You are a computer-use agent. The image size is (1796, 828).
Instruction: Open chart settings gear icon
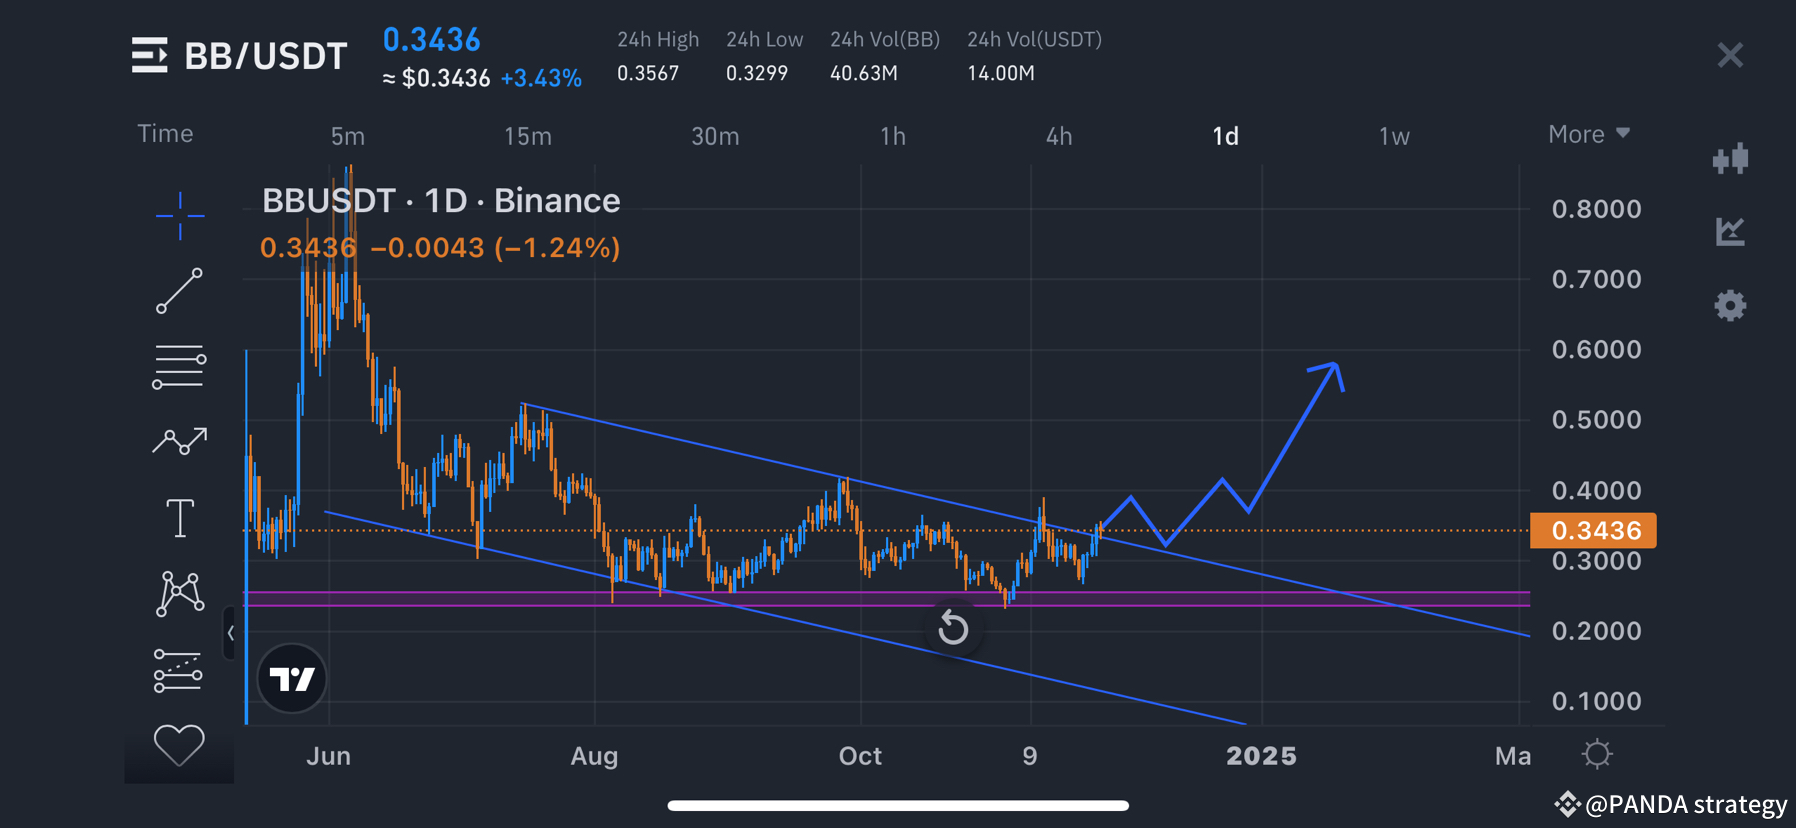[1730, 305]
